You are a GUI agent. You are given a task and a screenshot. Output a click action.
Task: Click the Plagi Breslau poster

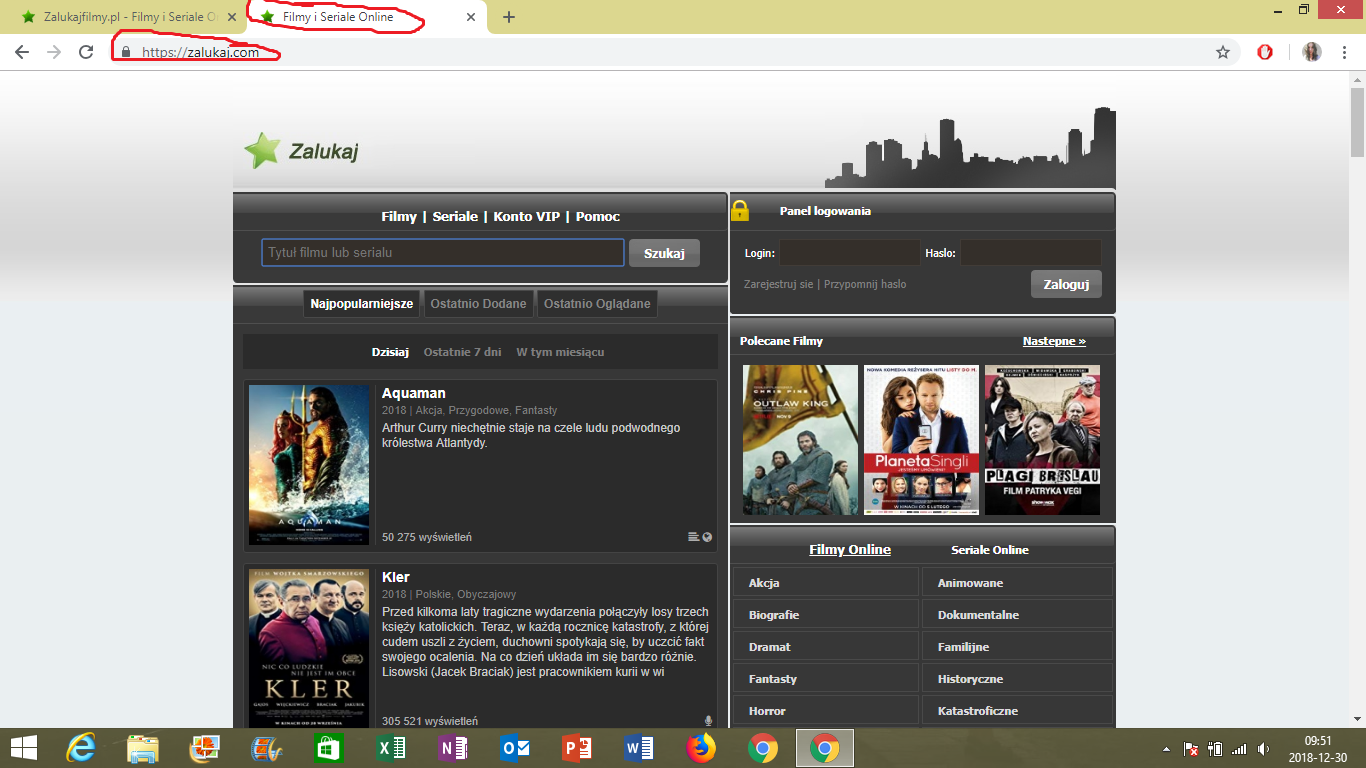tap(1042, 440)
